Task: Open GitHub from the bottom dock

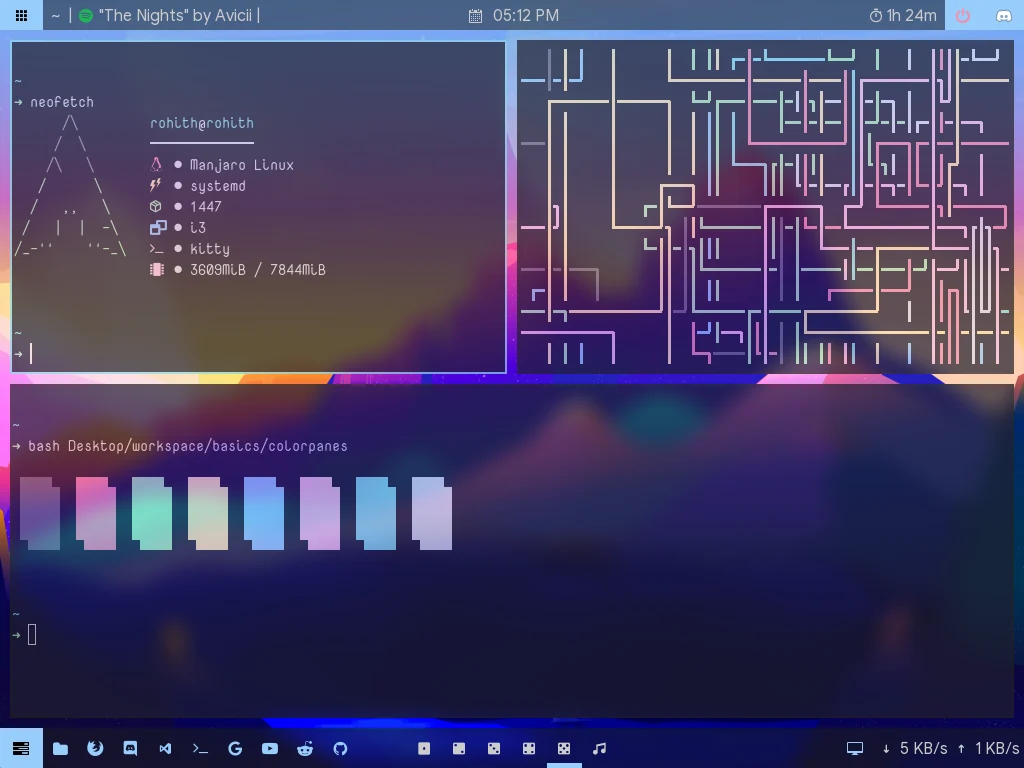Action: 339,748
